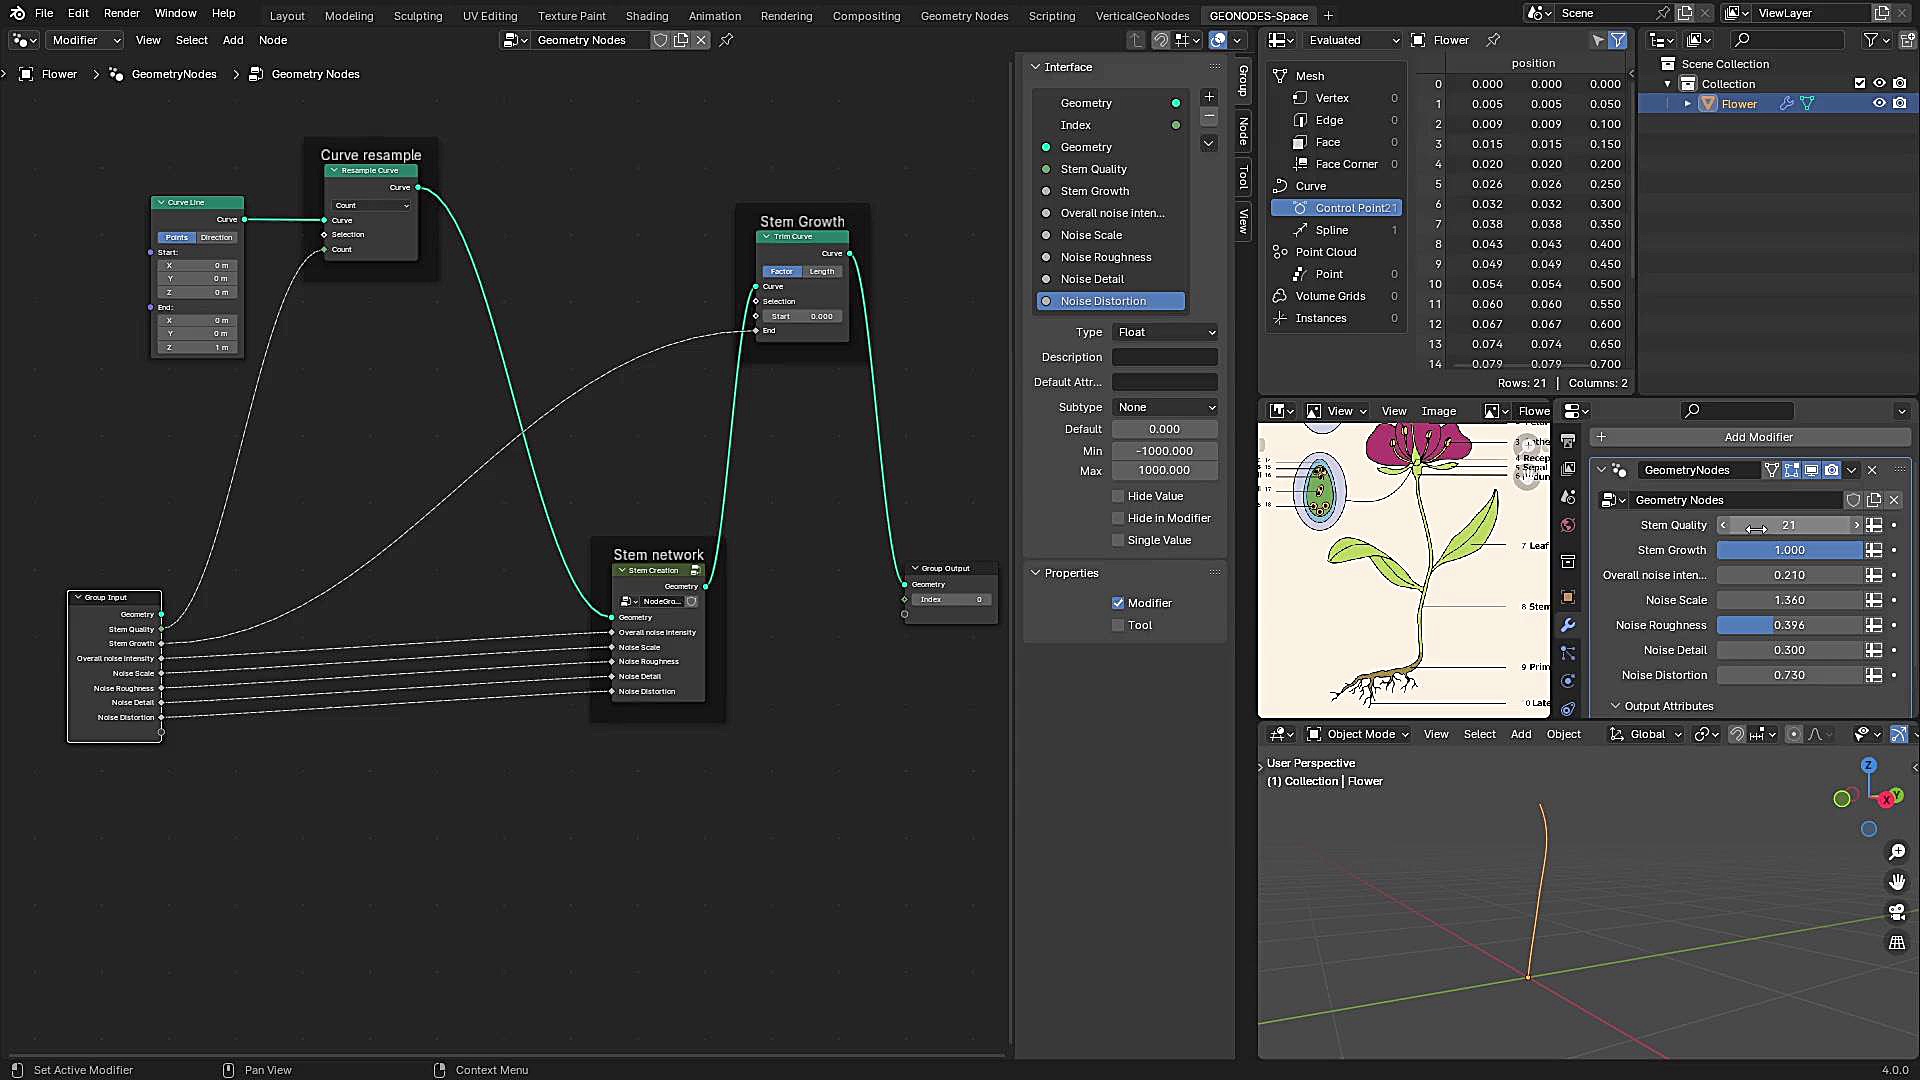Pin the Geometry Nodes tree
This screenshot has width=1920, height=1080.
[727, 40]
